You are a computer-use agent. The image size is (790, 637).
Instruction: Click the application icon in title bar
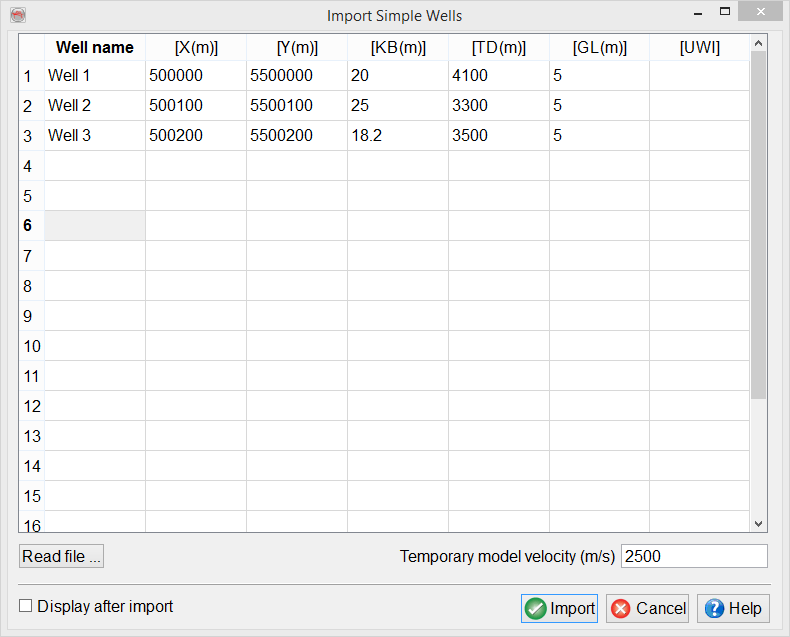tap(17, 15)
